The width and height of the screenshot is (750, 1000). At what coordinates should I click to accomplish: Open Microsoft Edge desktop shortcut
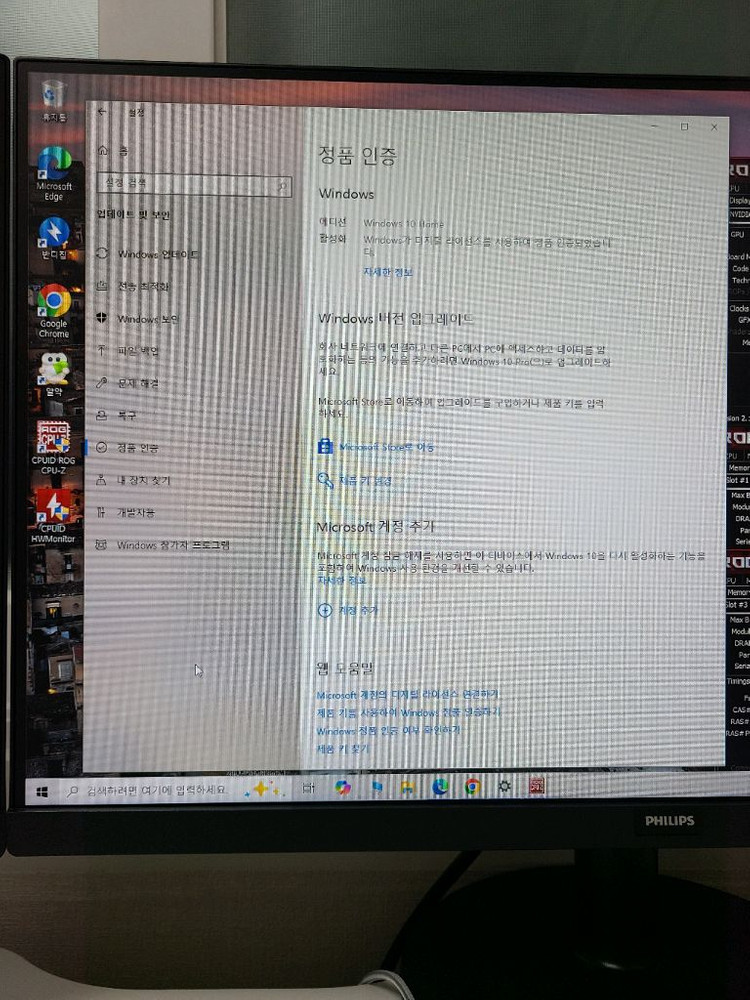pos(54,173)
